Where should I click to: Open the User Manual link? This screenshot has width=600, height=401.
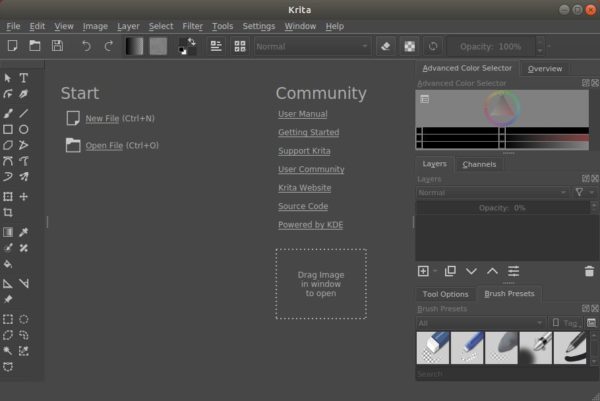tap(303, 114)
